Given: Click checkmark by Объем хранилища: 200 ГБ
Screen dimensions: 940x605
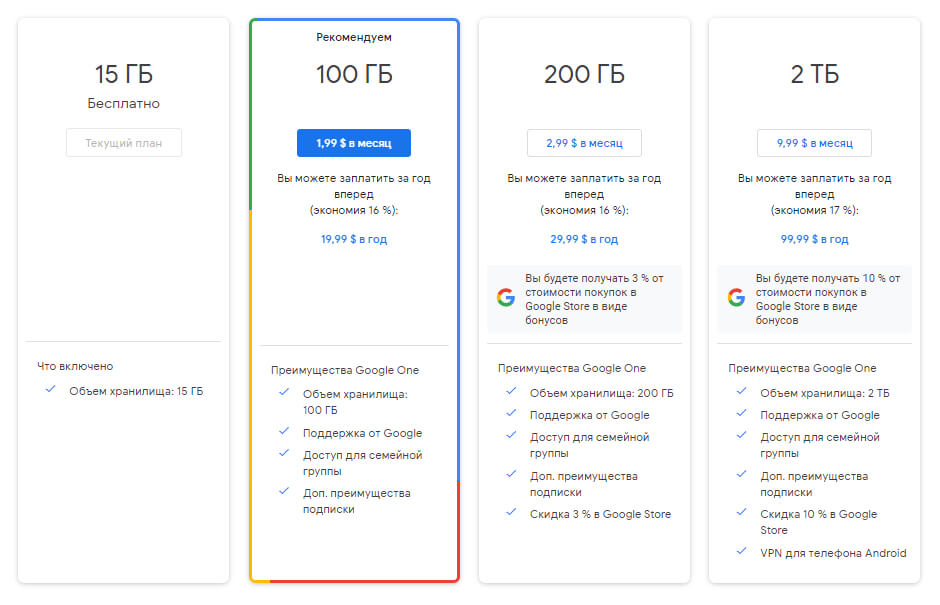Looking at the screenshot, I should [x=511, y=392].
